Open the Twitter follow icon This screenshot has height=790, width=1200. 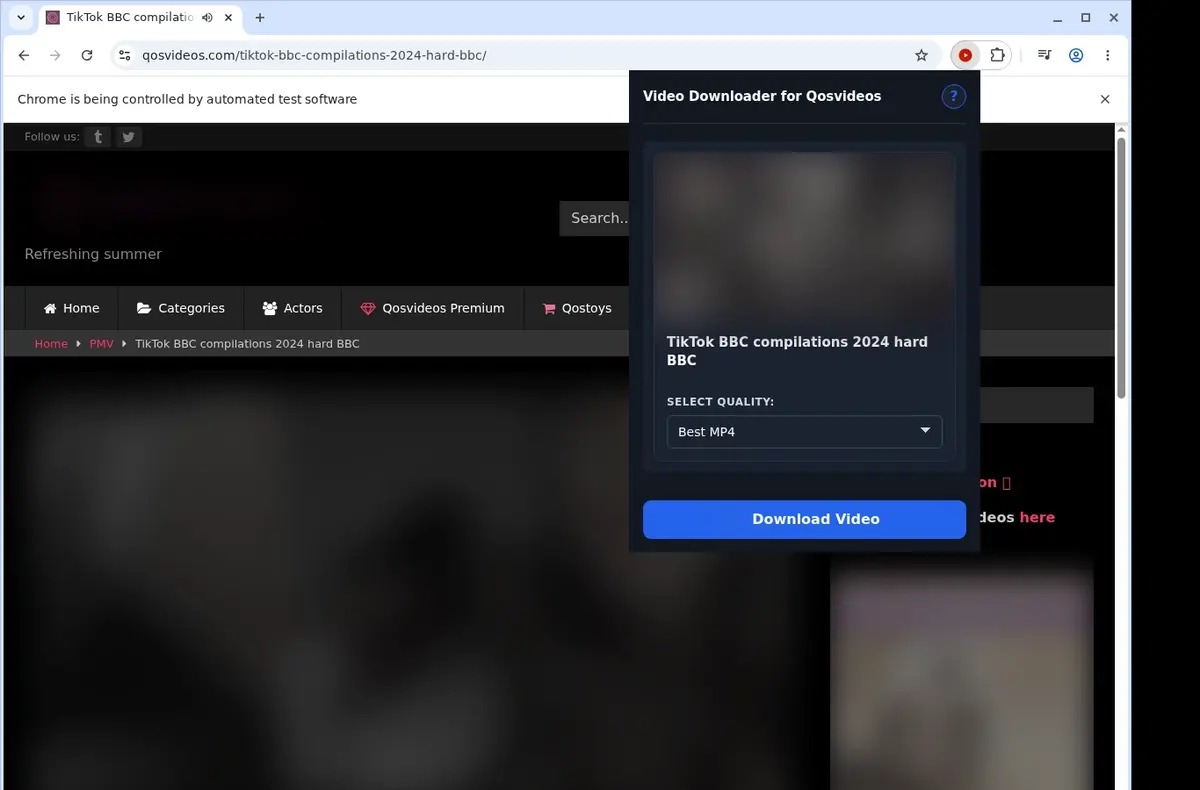[x=128, y=137]
